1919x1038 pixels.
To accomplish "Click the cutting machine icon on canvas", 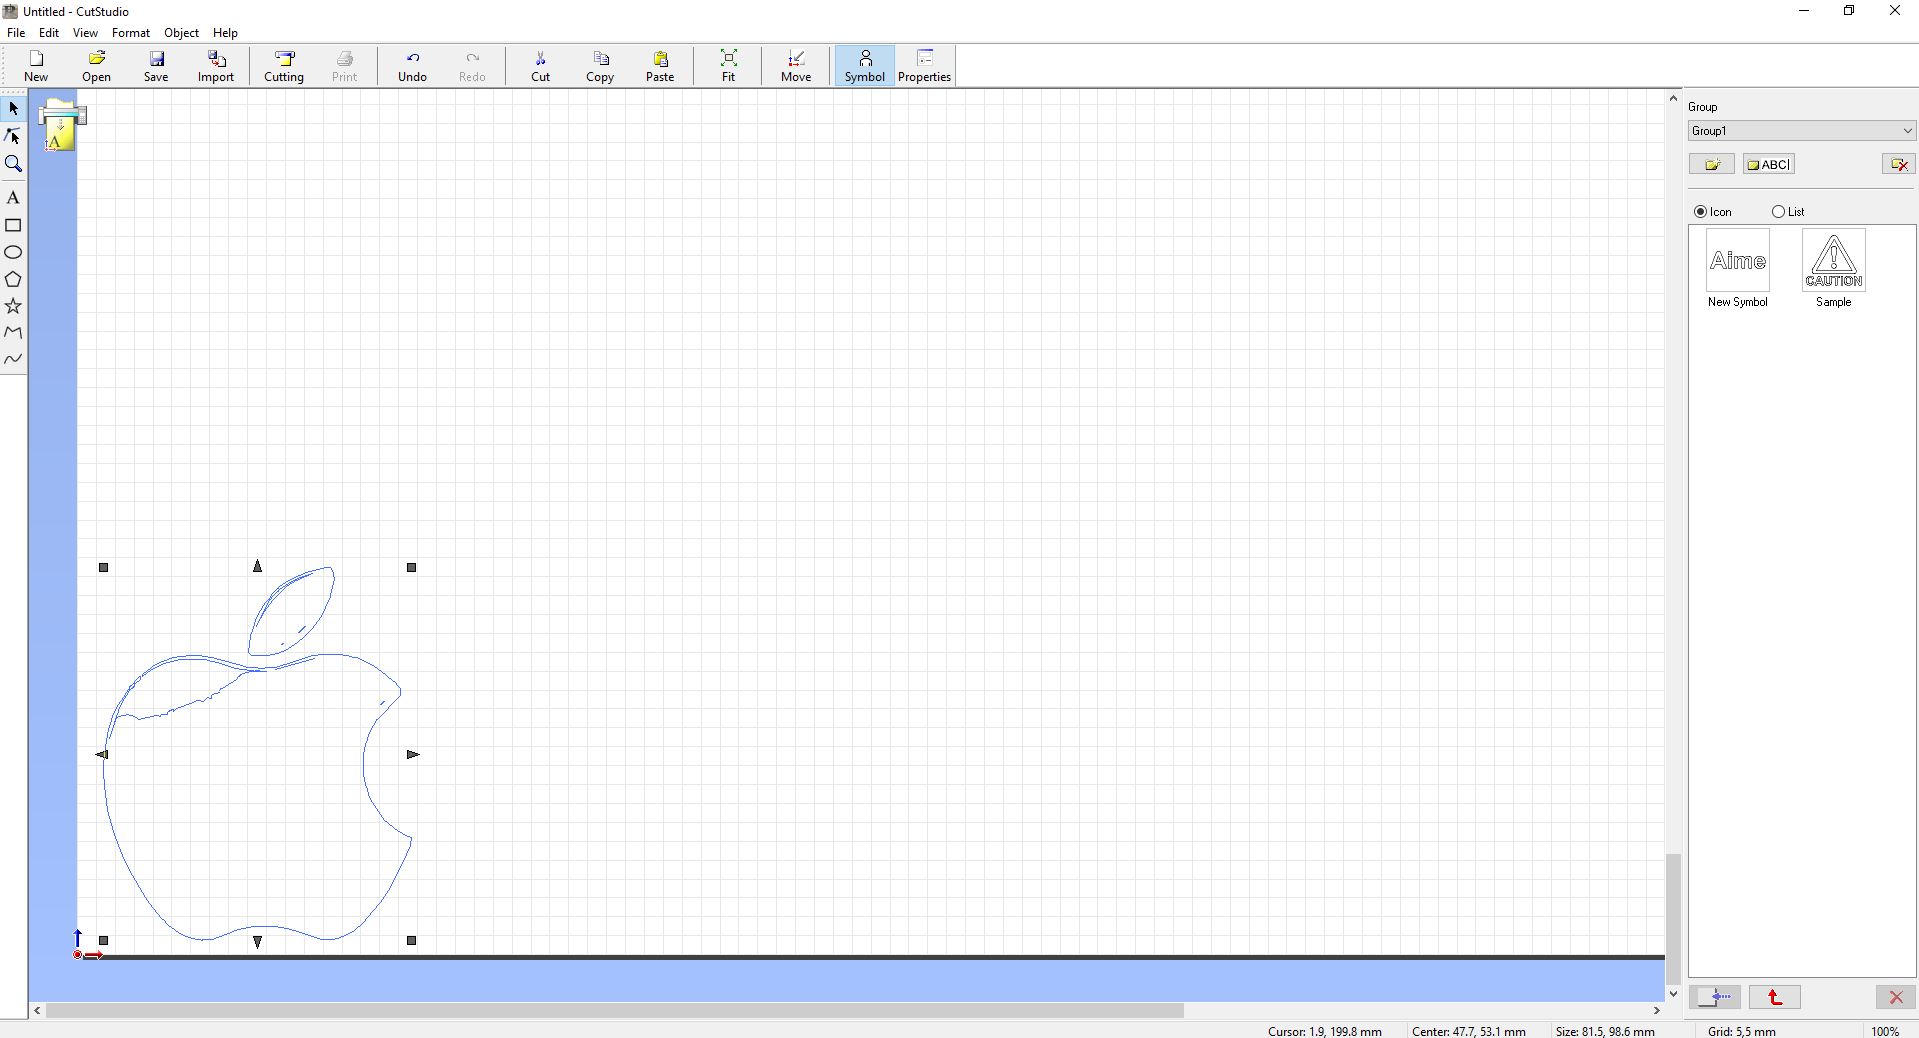I will pyautogui.click(x=62, y=126).
